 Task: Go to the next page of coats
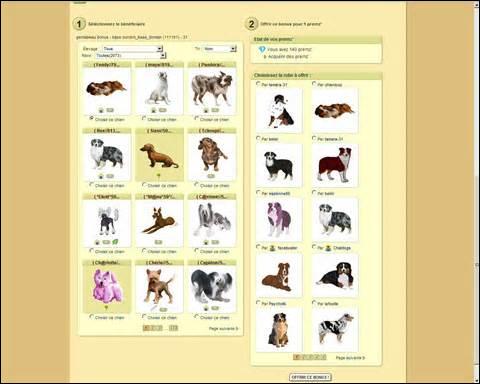click(x=350, y=358)
